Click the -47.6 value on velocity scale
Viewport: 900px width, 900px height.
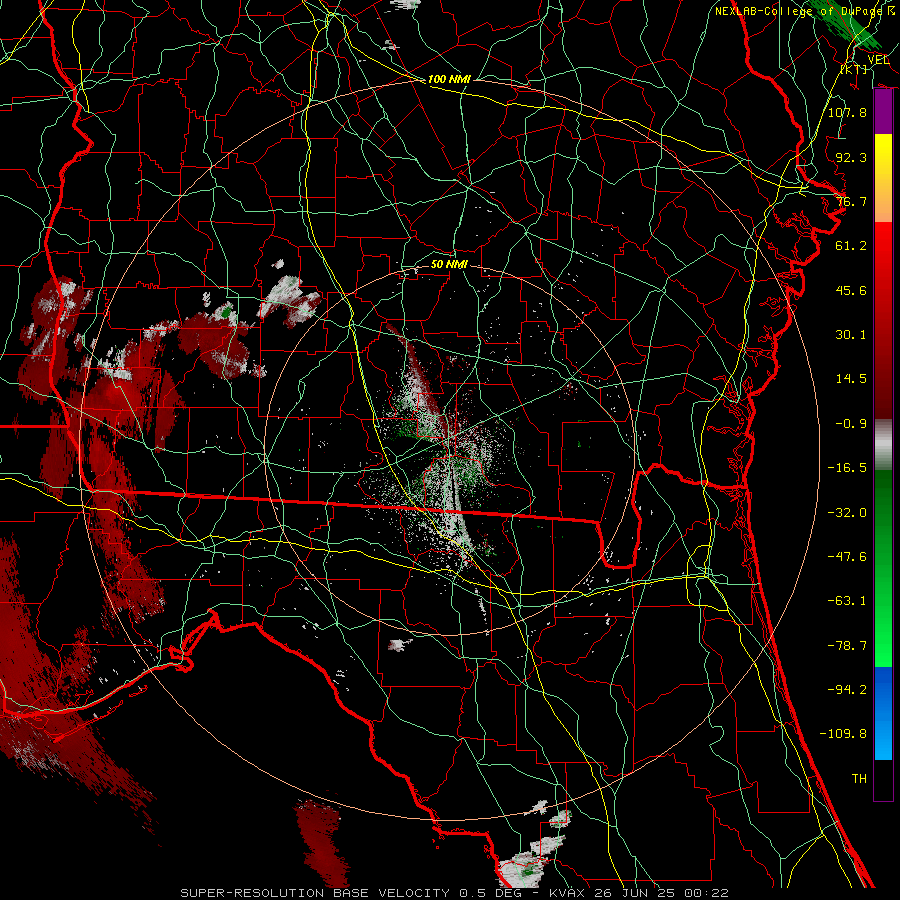point(847,556)
